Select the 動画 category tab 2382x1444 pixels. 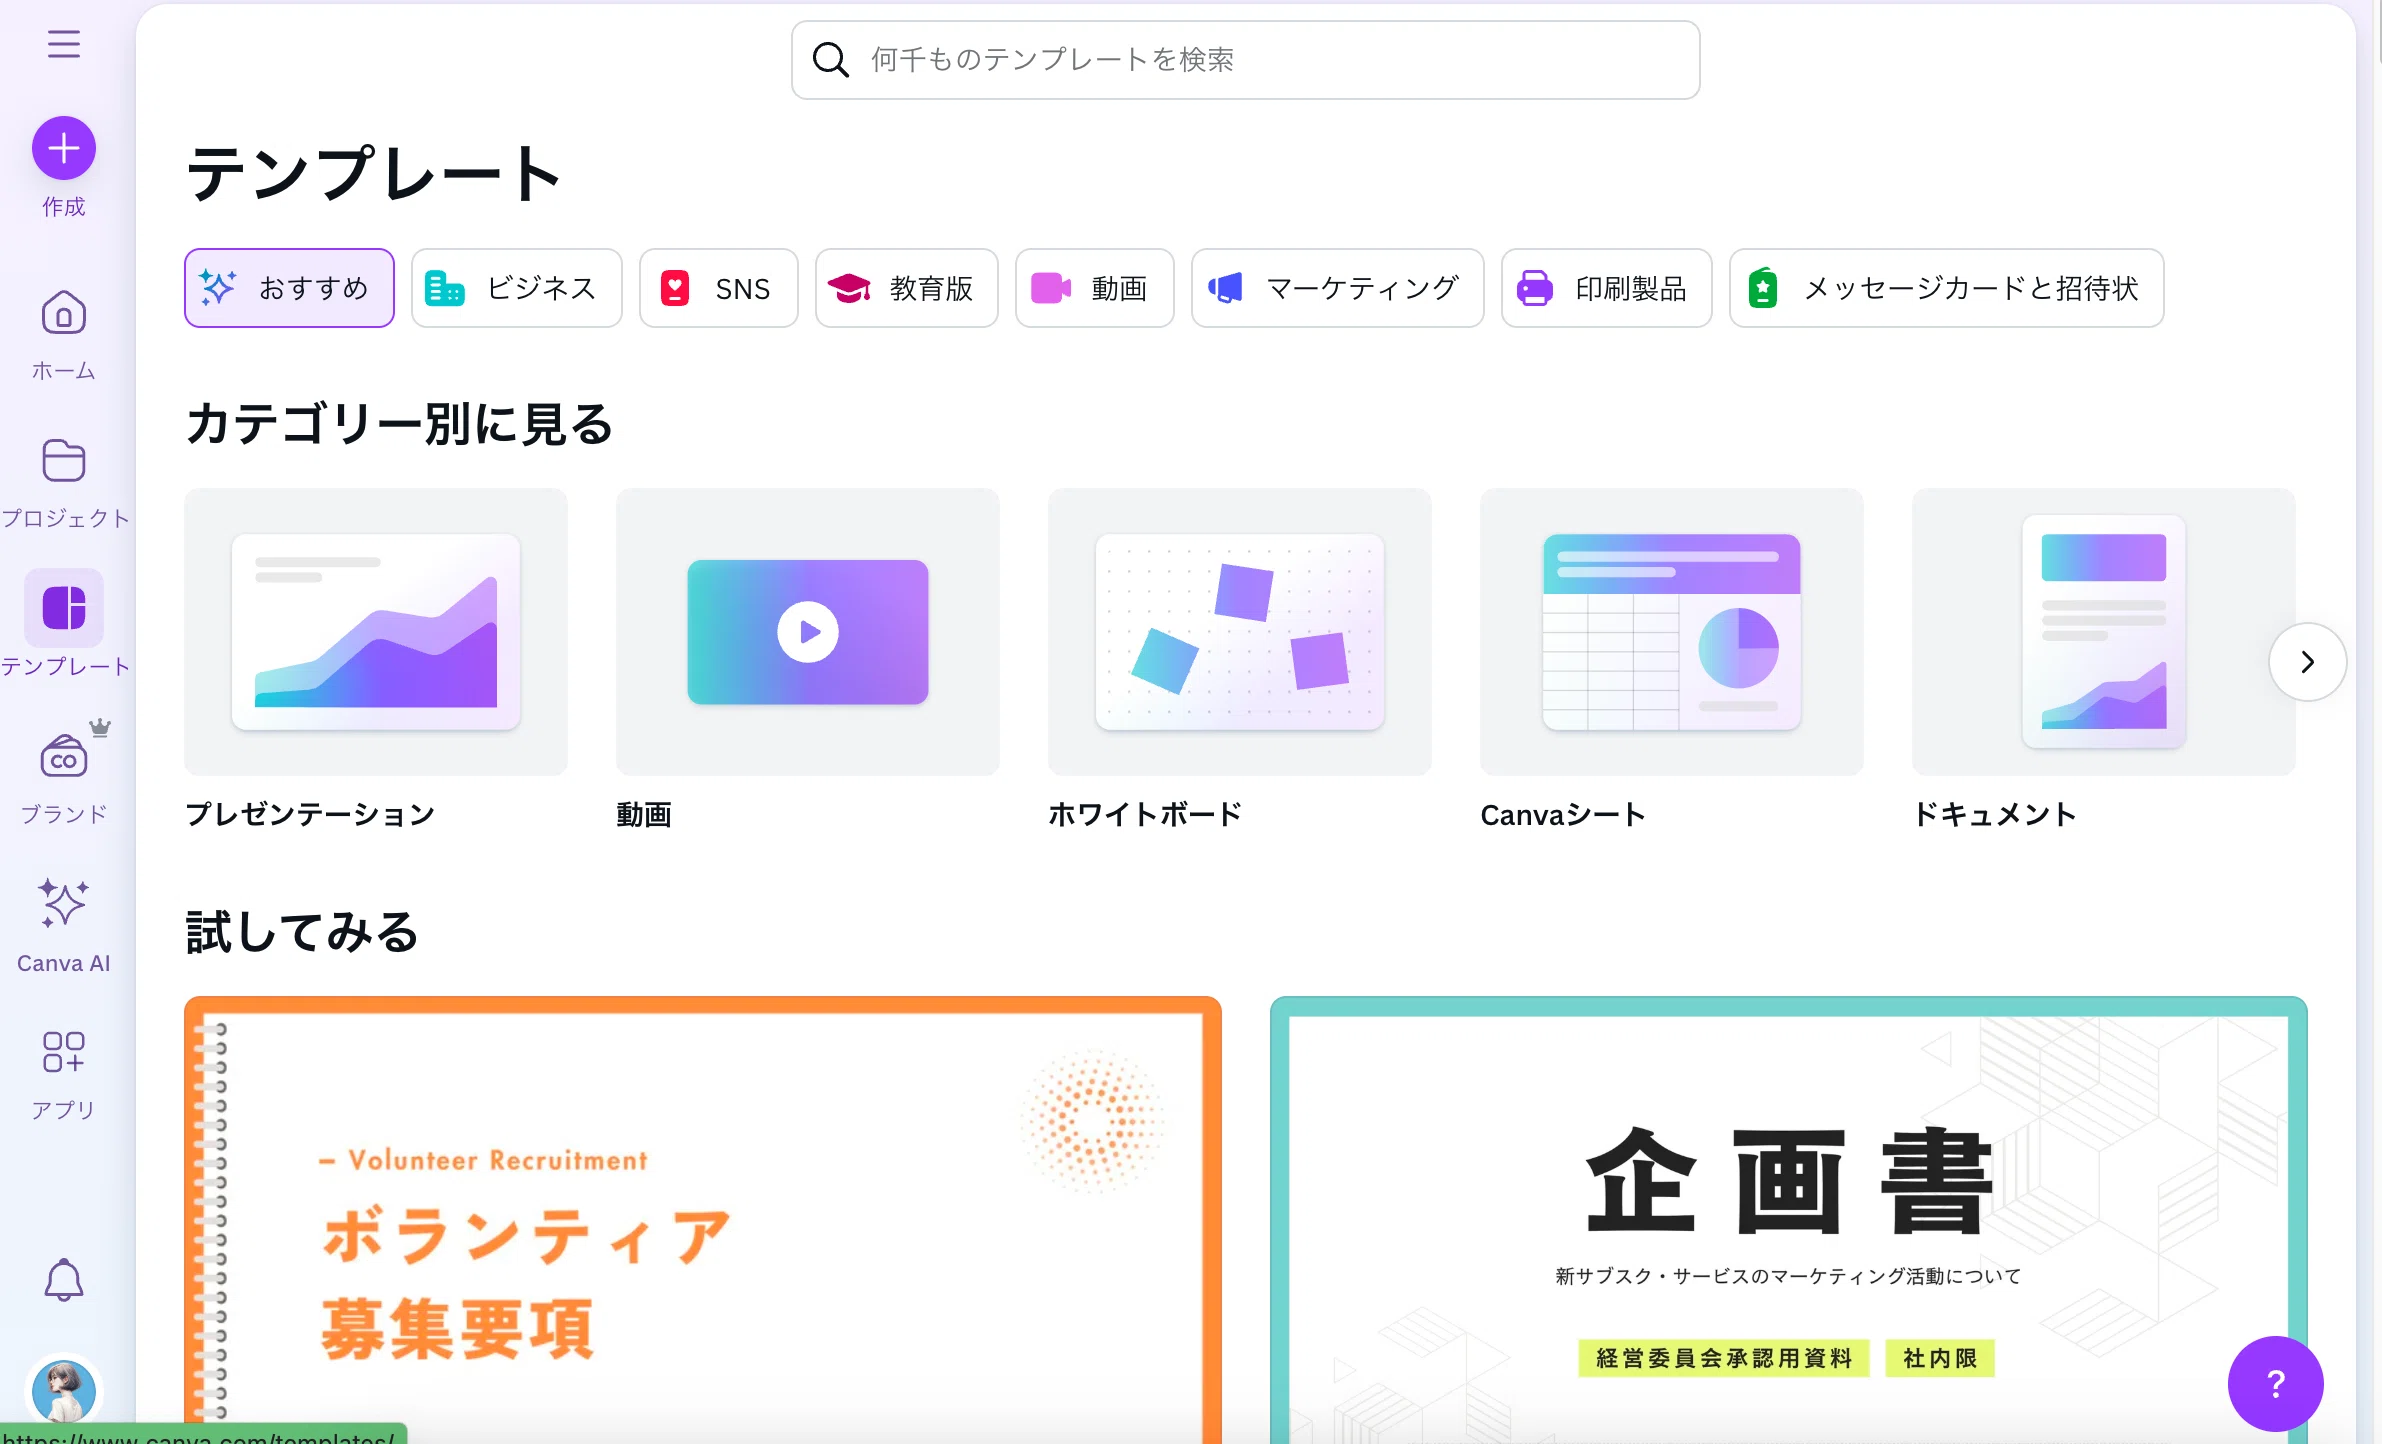(x=1095, y=288)
